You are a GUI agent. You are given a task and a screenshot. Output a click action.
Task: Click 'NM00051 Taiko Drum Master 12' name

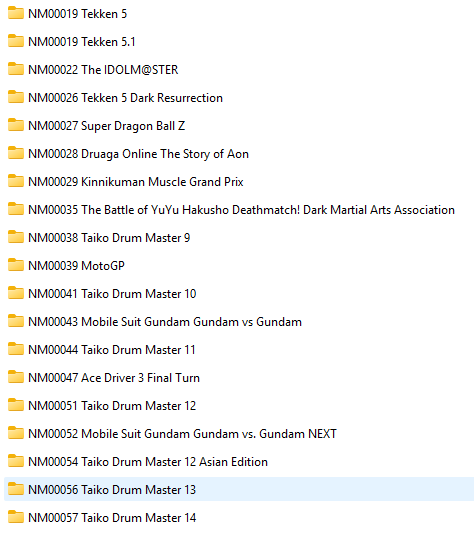(112, 406)
